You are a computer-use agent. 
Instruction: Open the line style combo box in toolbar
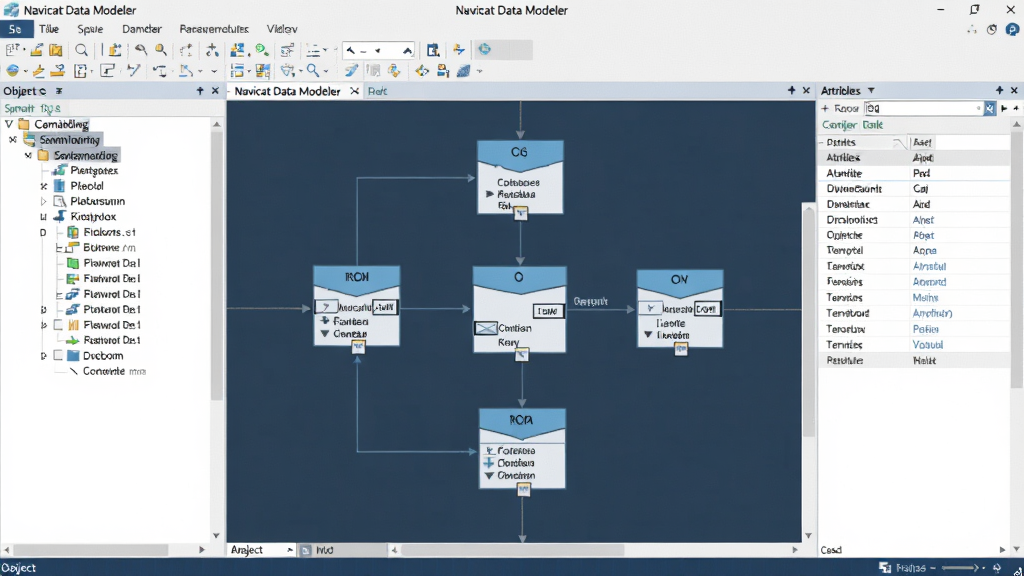(x=379, y=50)
